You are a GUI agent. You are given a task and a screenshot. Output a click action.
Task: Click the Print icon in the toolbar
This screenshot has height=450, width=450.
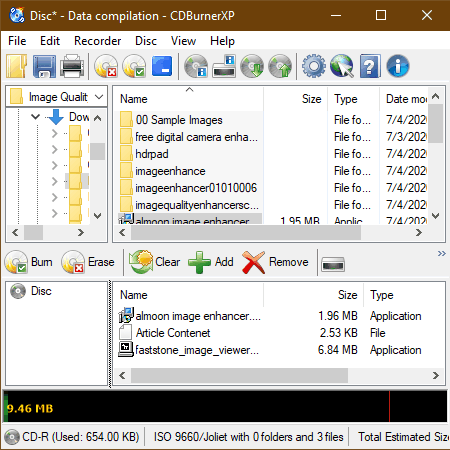tap(72, 66)
